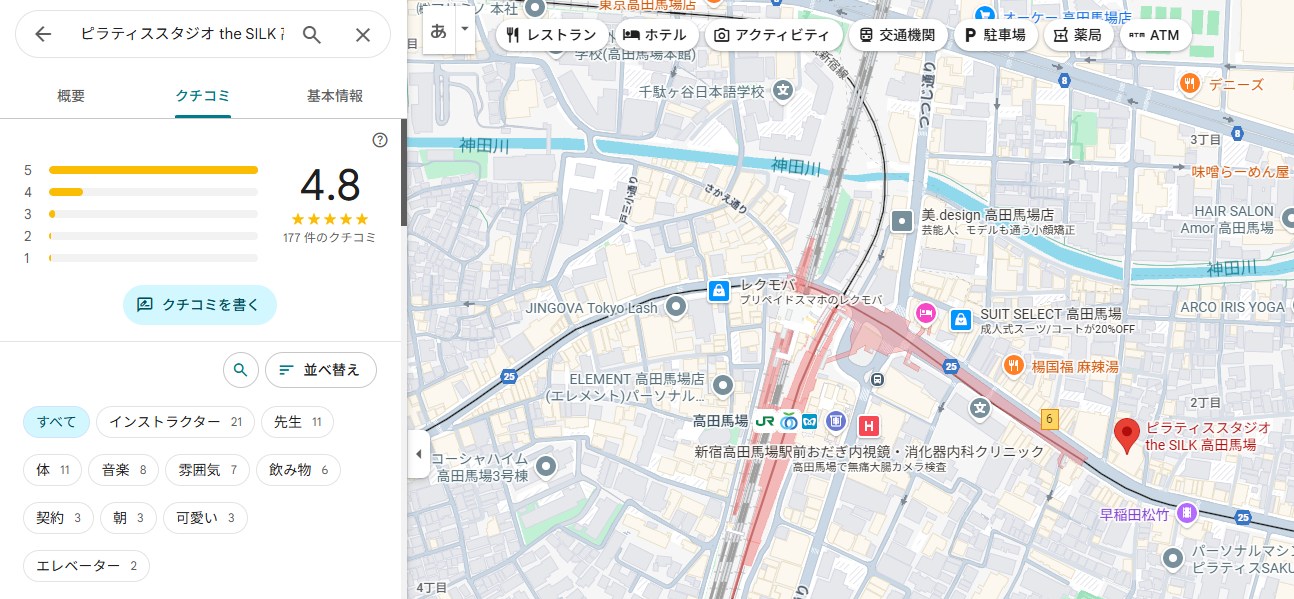The image size is (1294, 599).
Task: Search reviews with the magnifier button
Action: tap(240, 370)
